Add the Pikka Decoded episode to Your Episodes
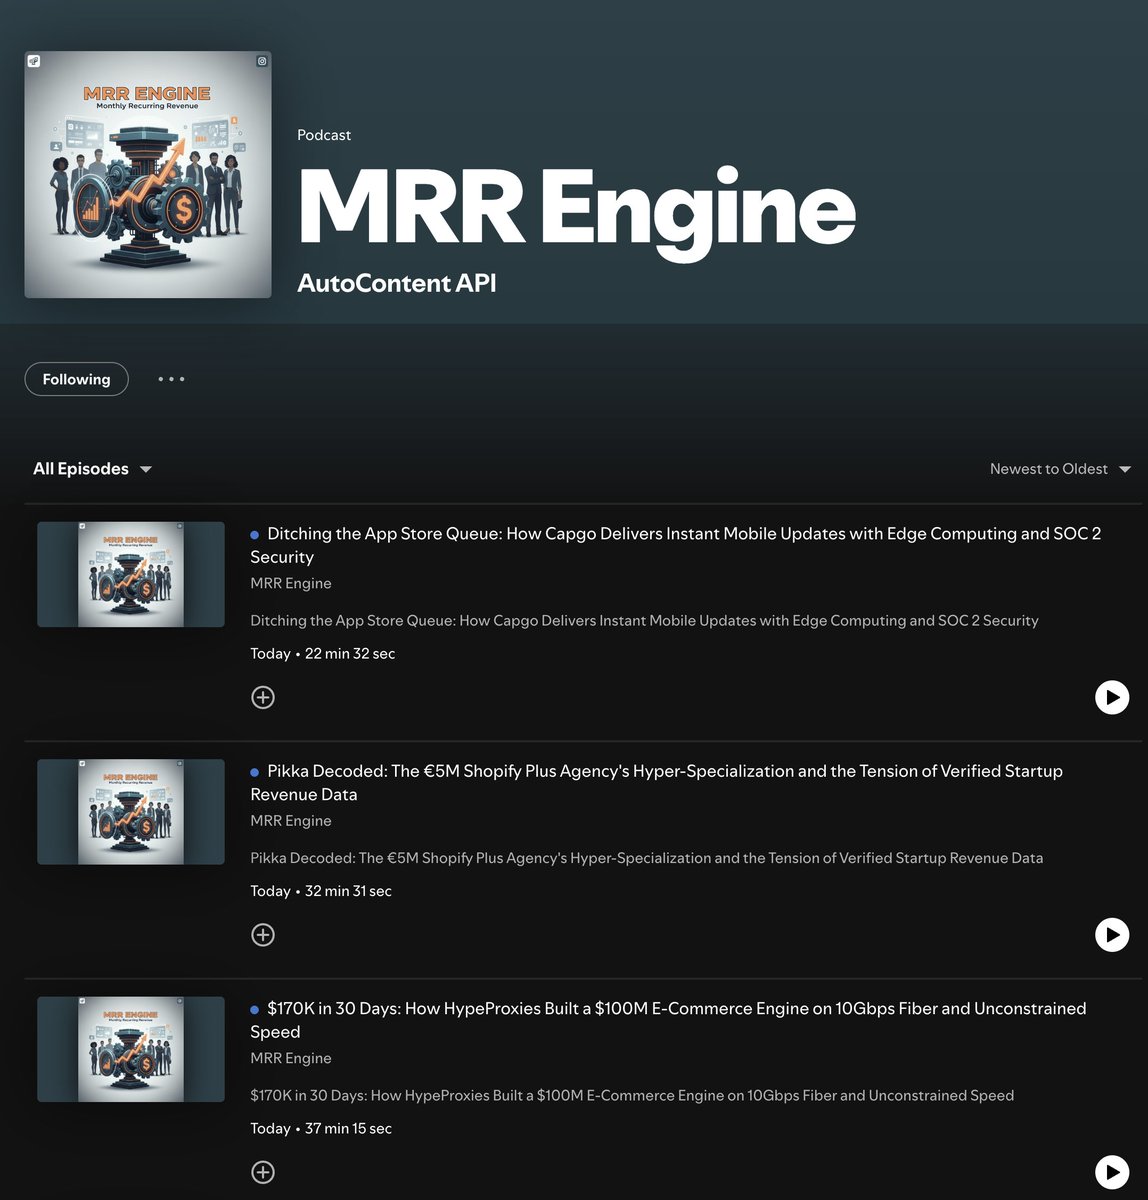This screenshot has width=1148, height=1200. pos(263,934)
